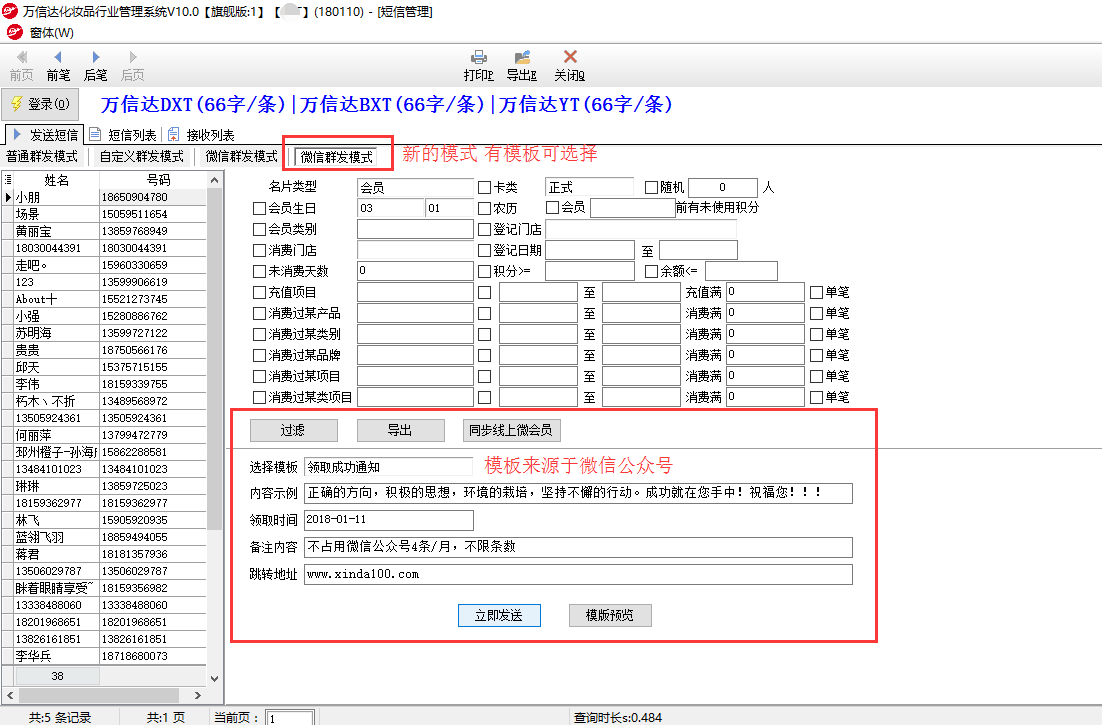Click the Print (打印) toolbar icon
This screenshot has height=725, width=1102.
click(x=478, y=59)
